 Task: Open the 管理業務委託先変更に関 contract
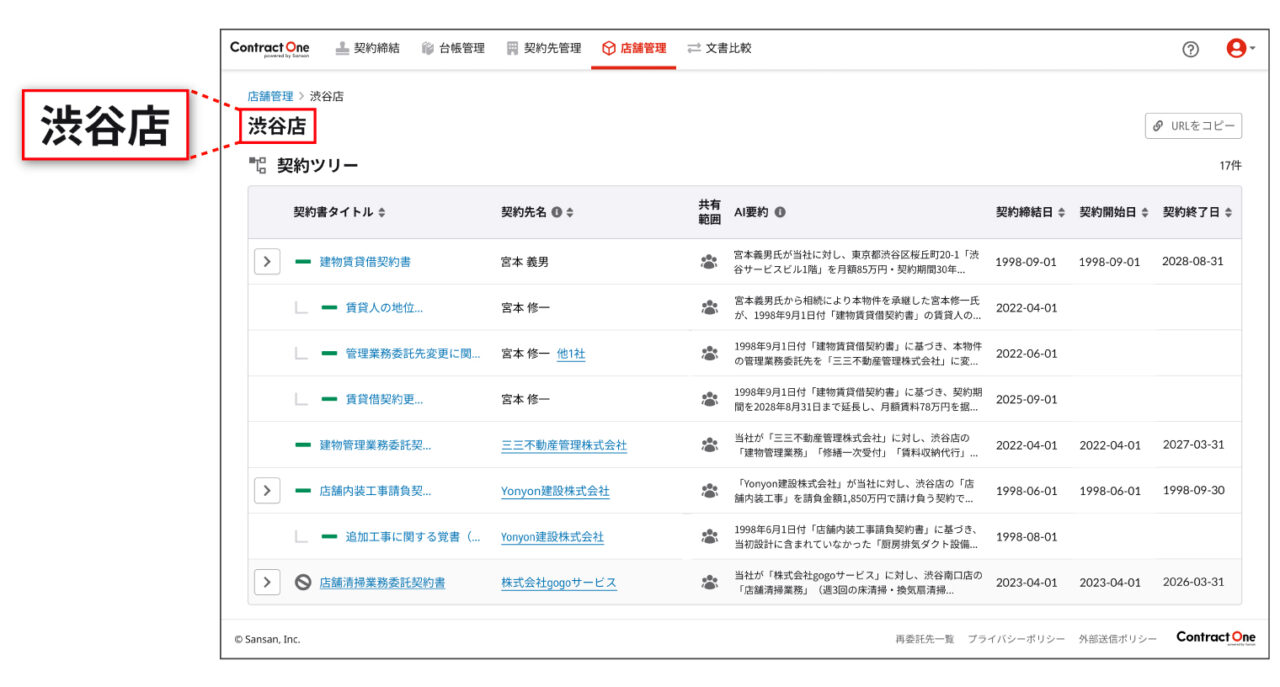point(413,354)
